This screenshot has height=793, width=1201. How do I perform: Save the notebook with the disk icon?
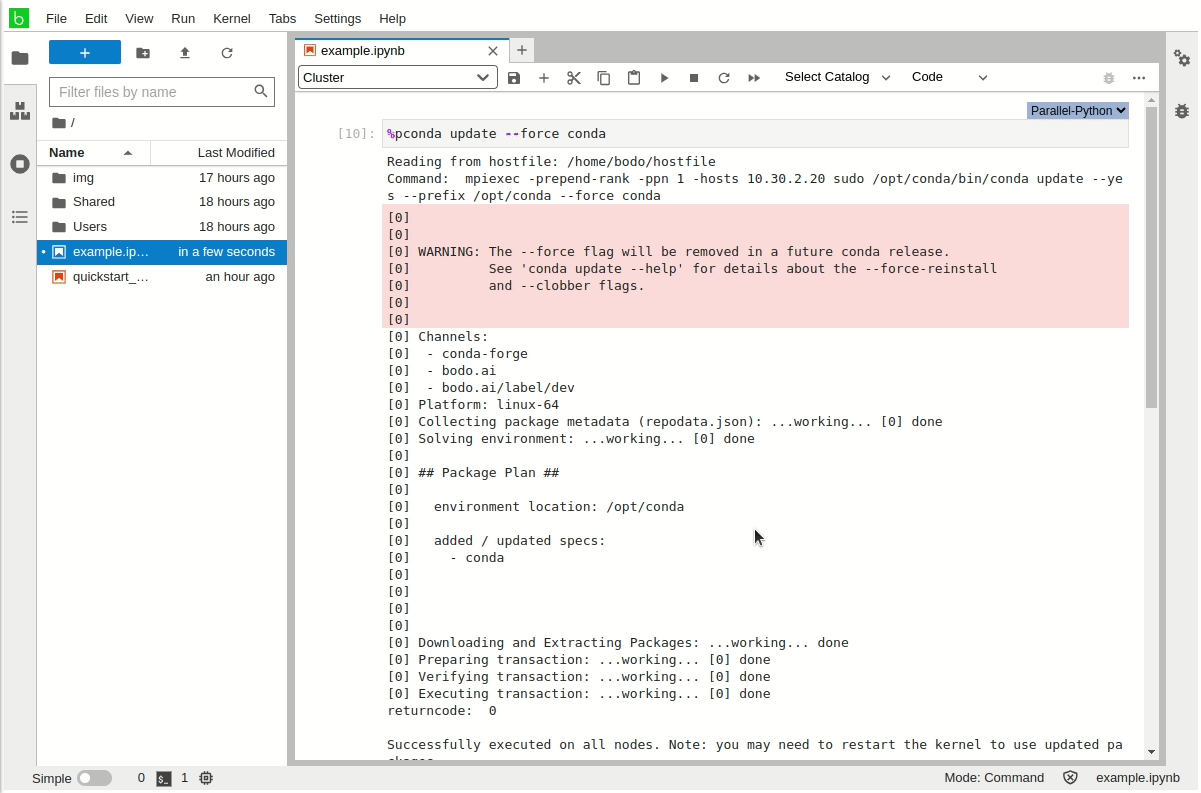tap(514, 78)
